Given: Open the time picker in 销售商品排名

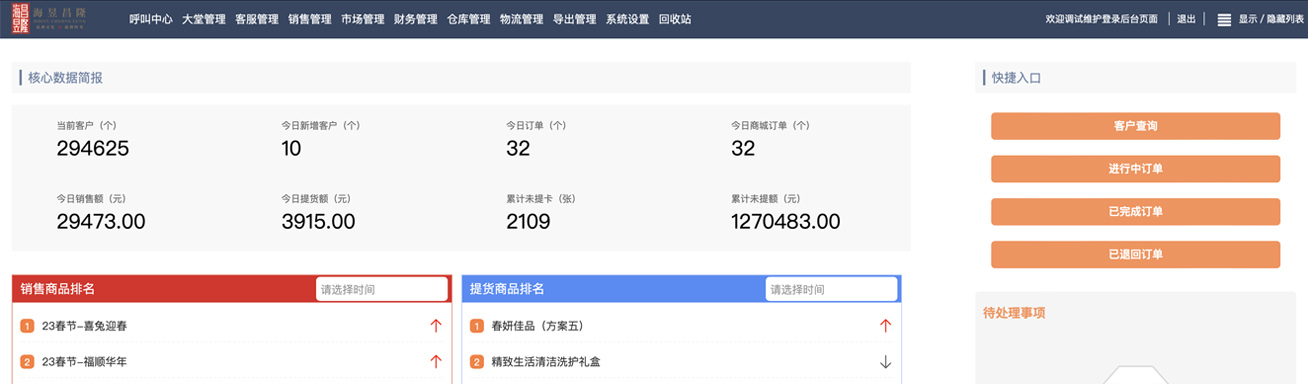Looking at the screenshot, I should [x=381, y=289].
